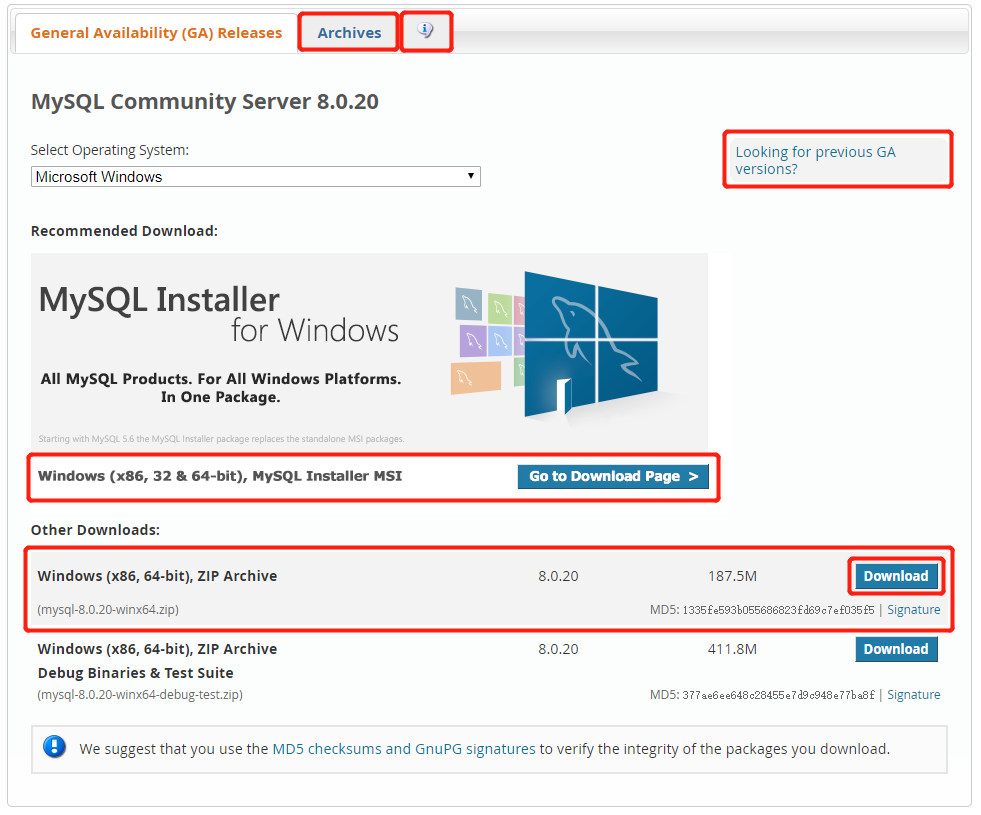Select General Availability (GA) Releases tab

(156, 33)
